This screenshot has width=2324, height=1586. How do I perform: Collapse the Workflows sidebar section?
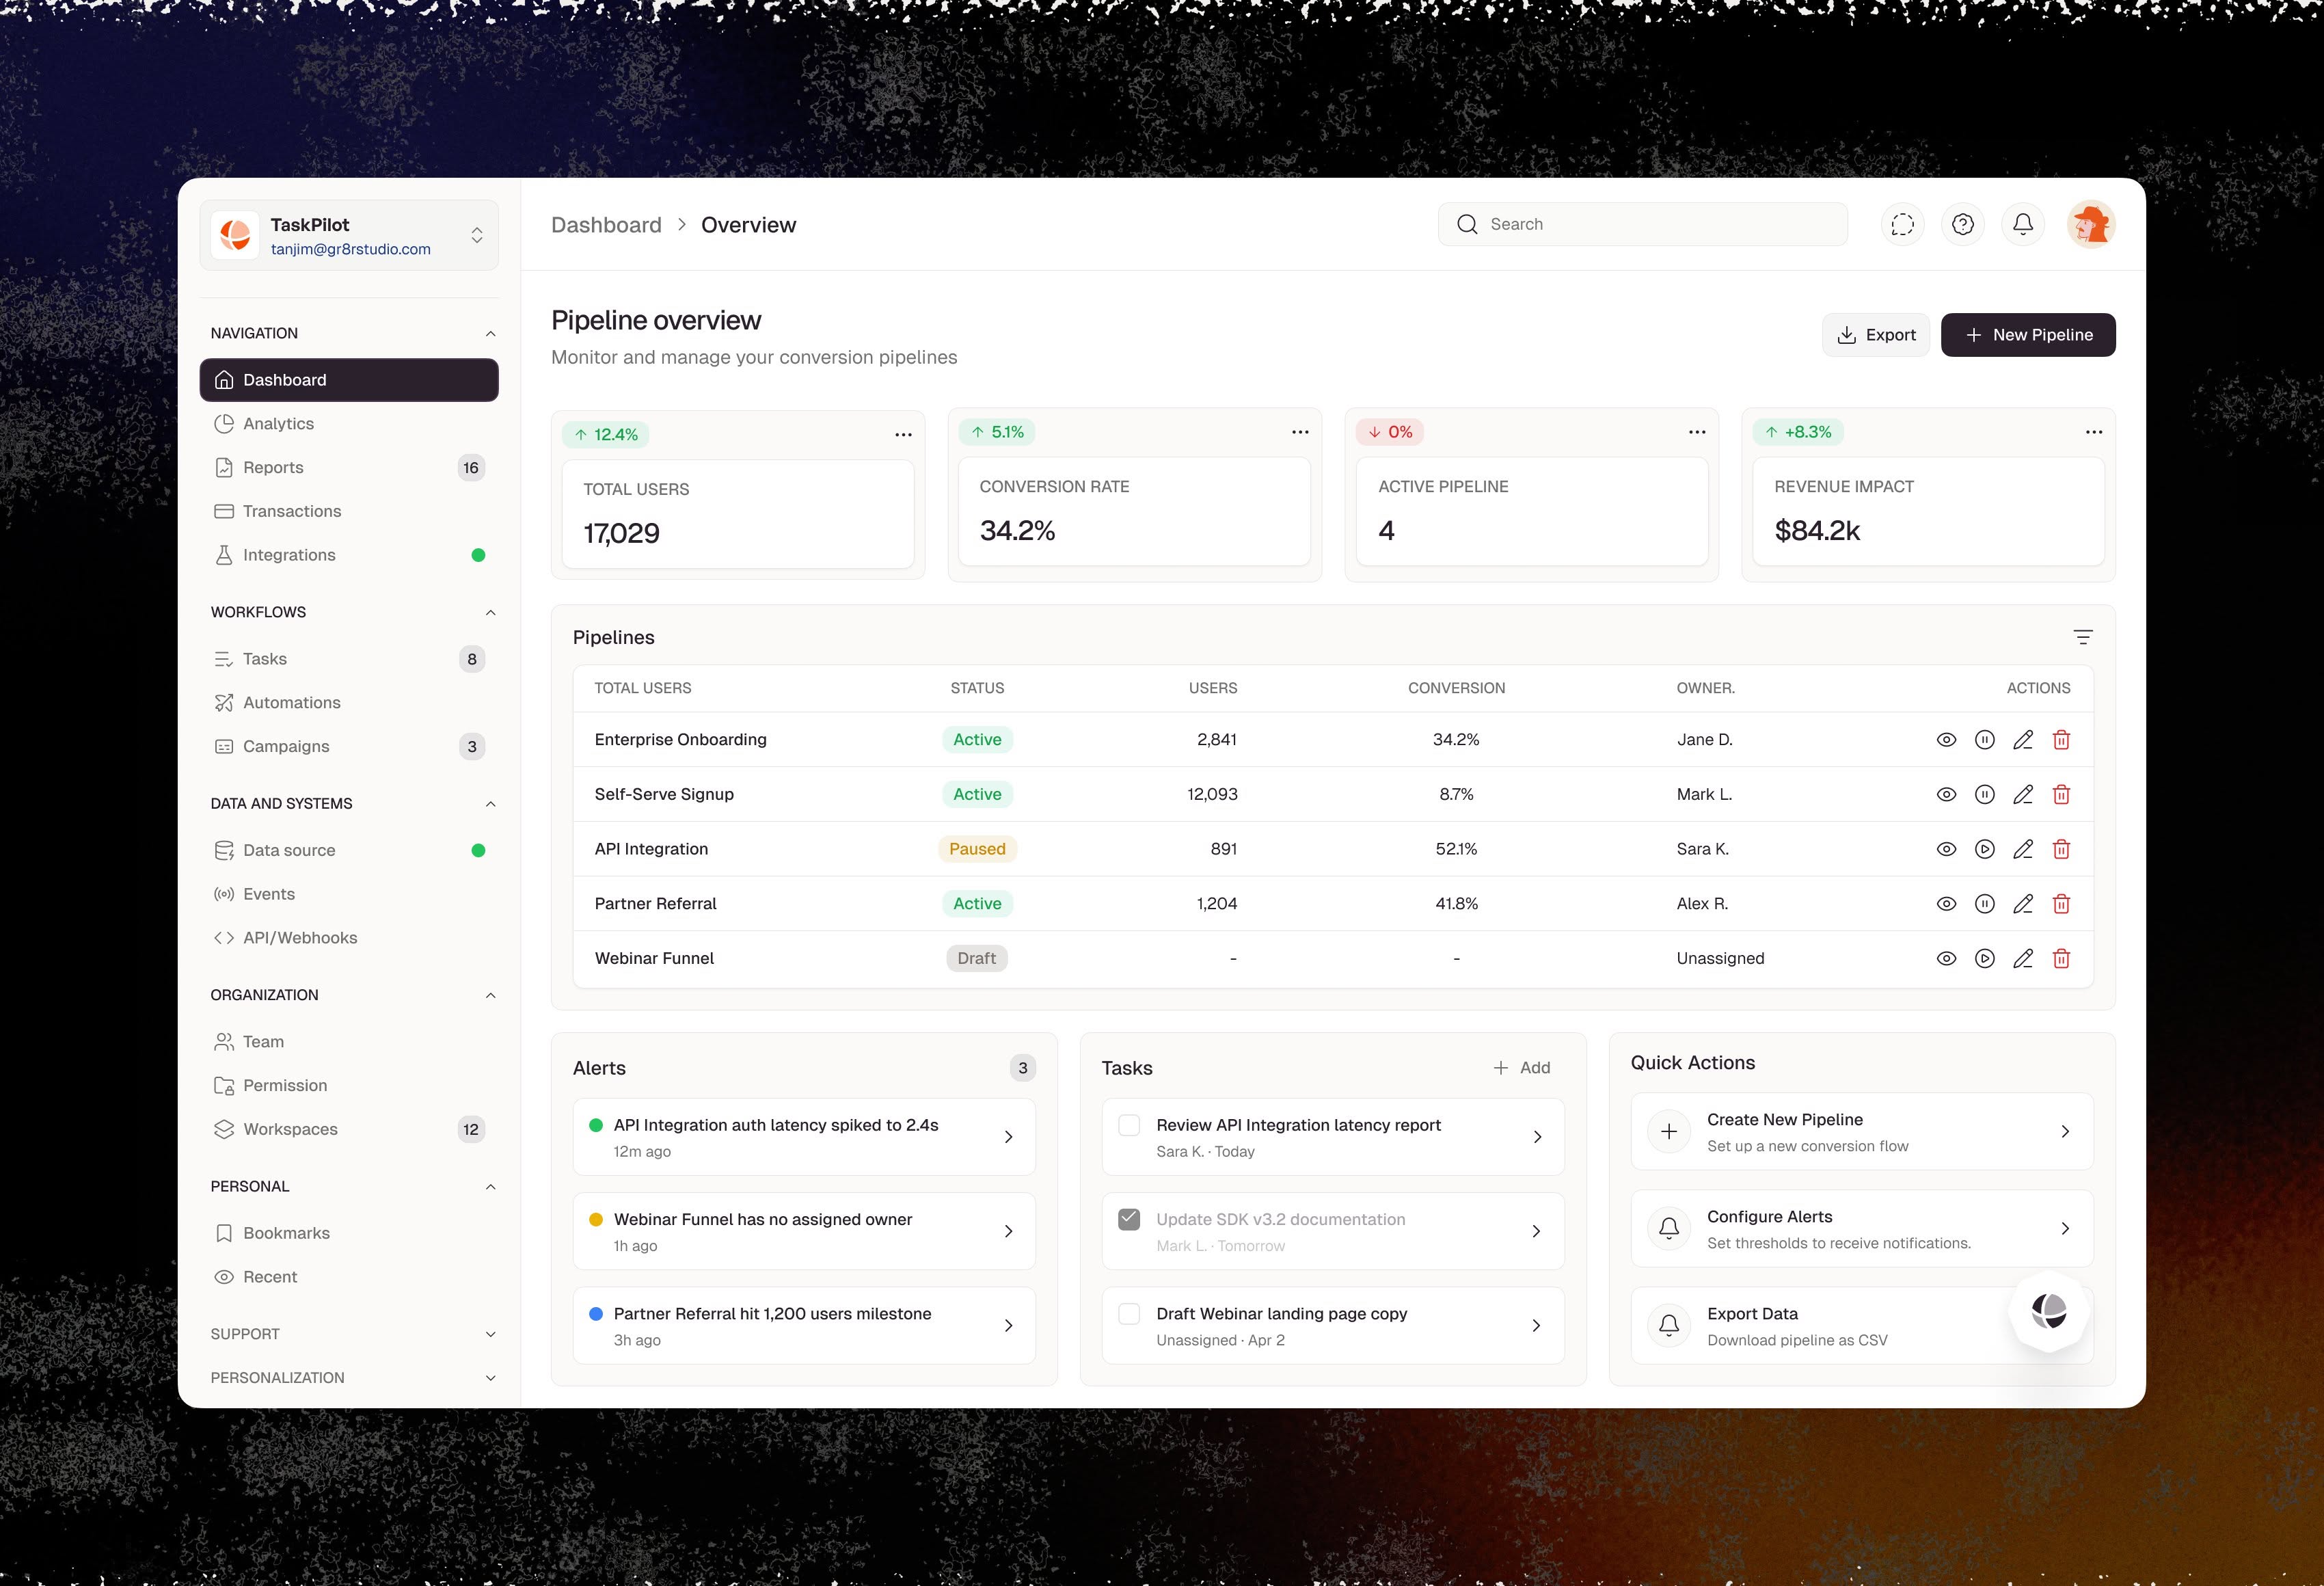tap(490, 612)
